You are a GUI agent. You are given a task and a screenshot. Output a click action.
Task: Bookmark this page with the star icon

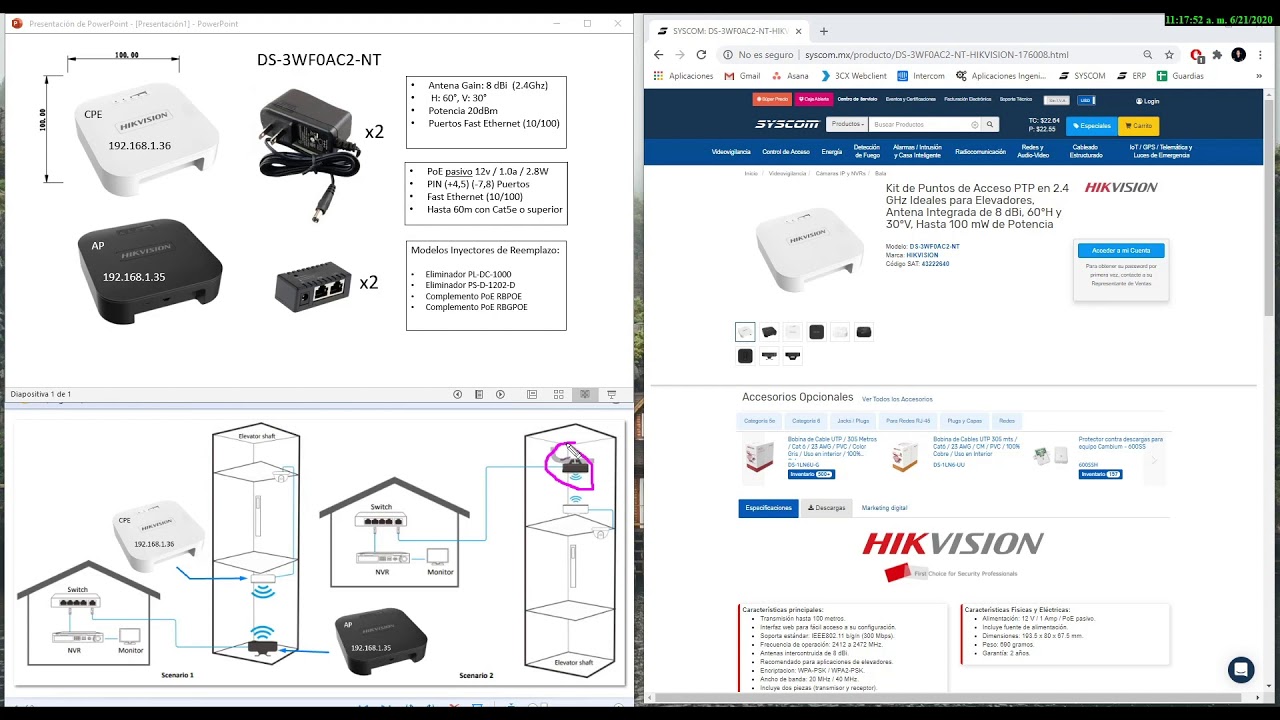[x=1169, y=55]
